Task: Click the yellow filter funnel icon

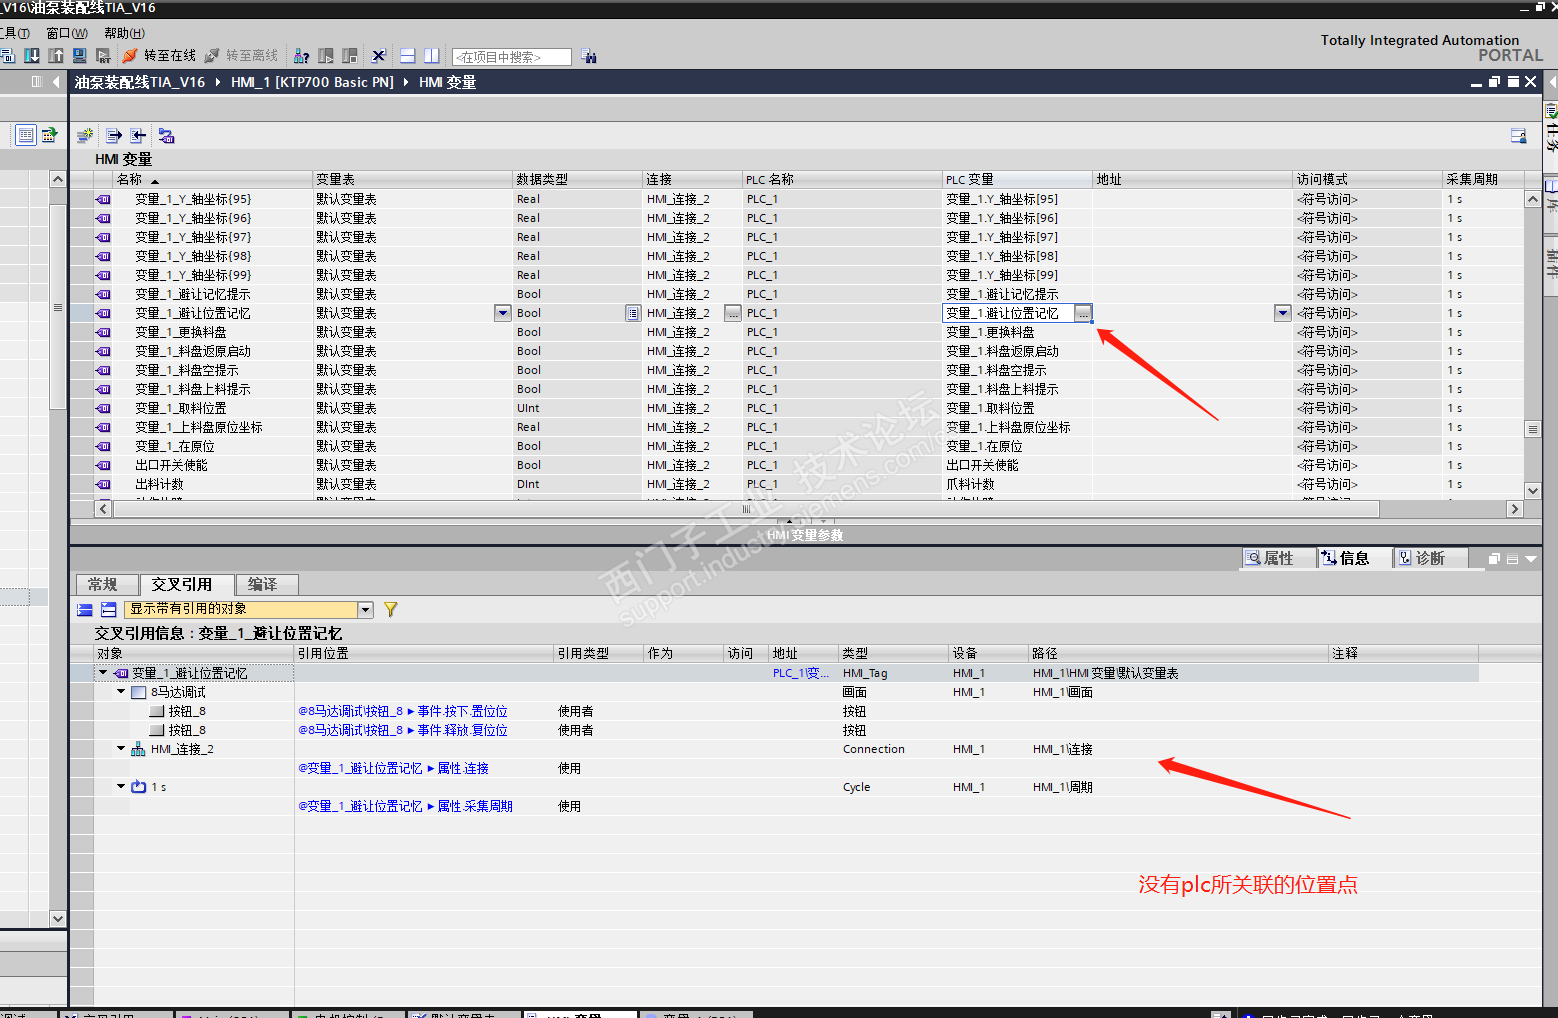Action: click(x=391, y=609)
